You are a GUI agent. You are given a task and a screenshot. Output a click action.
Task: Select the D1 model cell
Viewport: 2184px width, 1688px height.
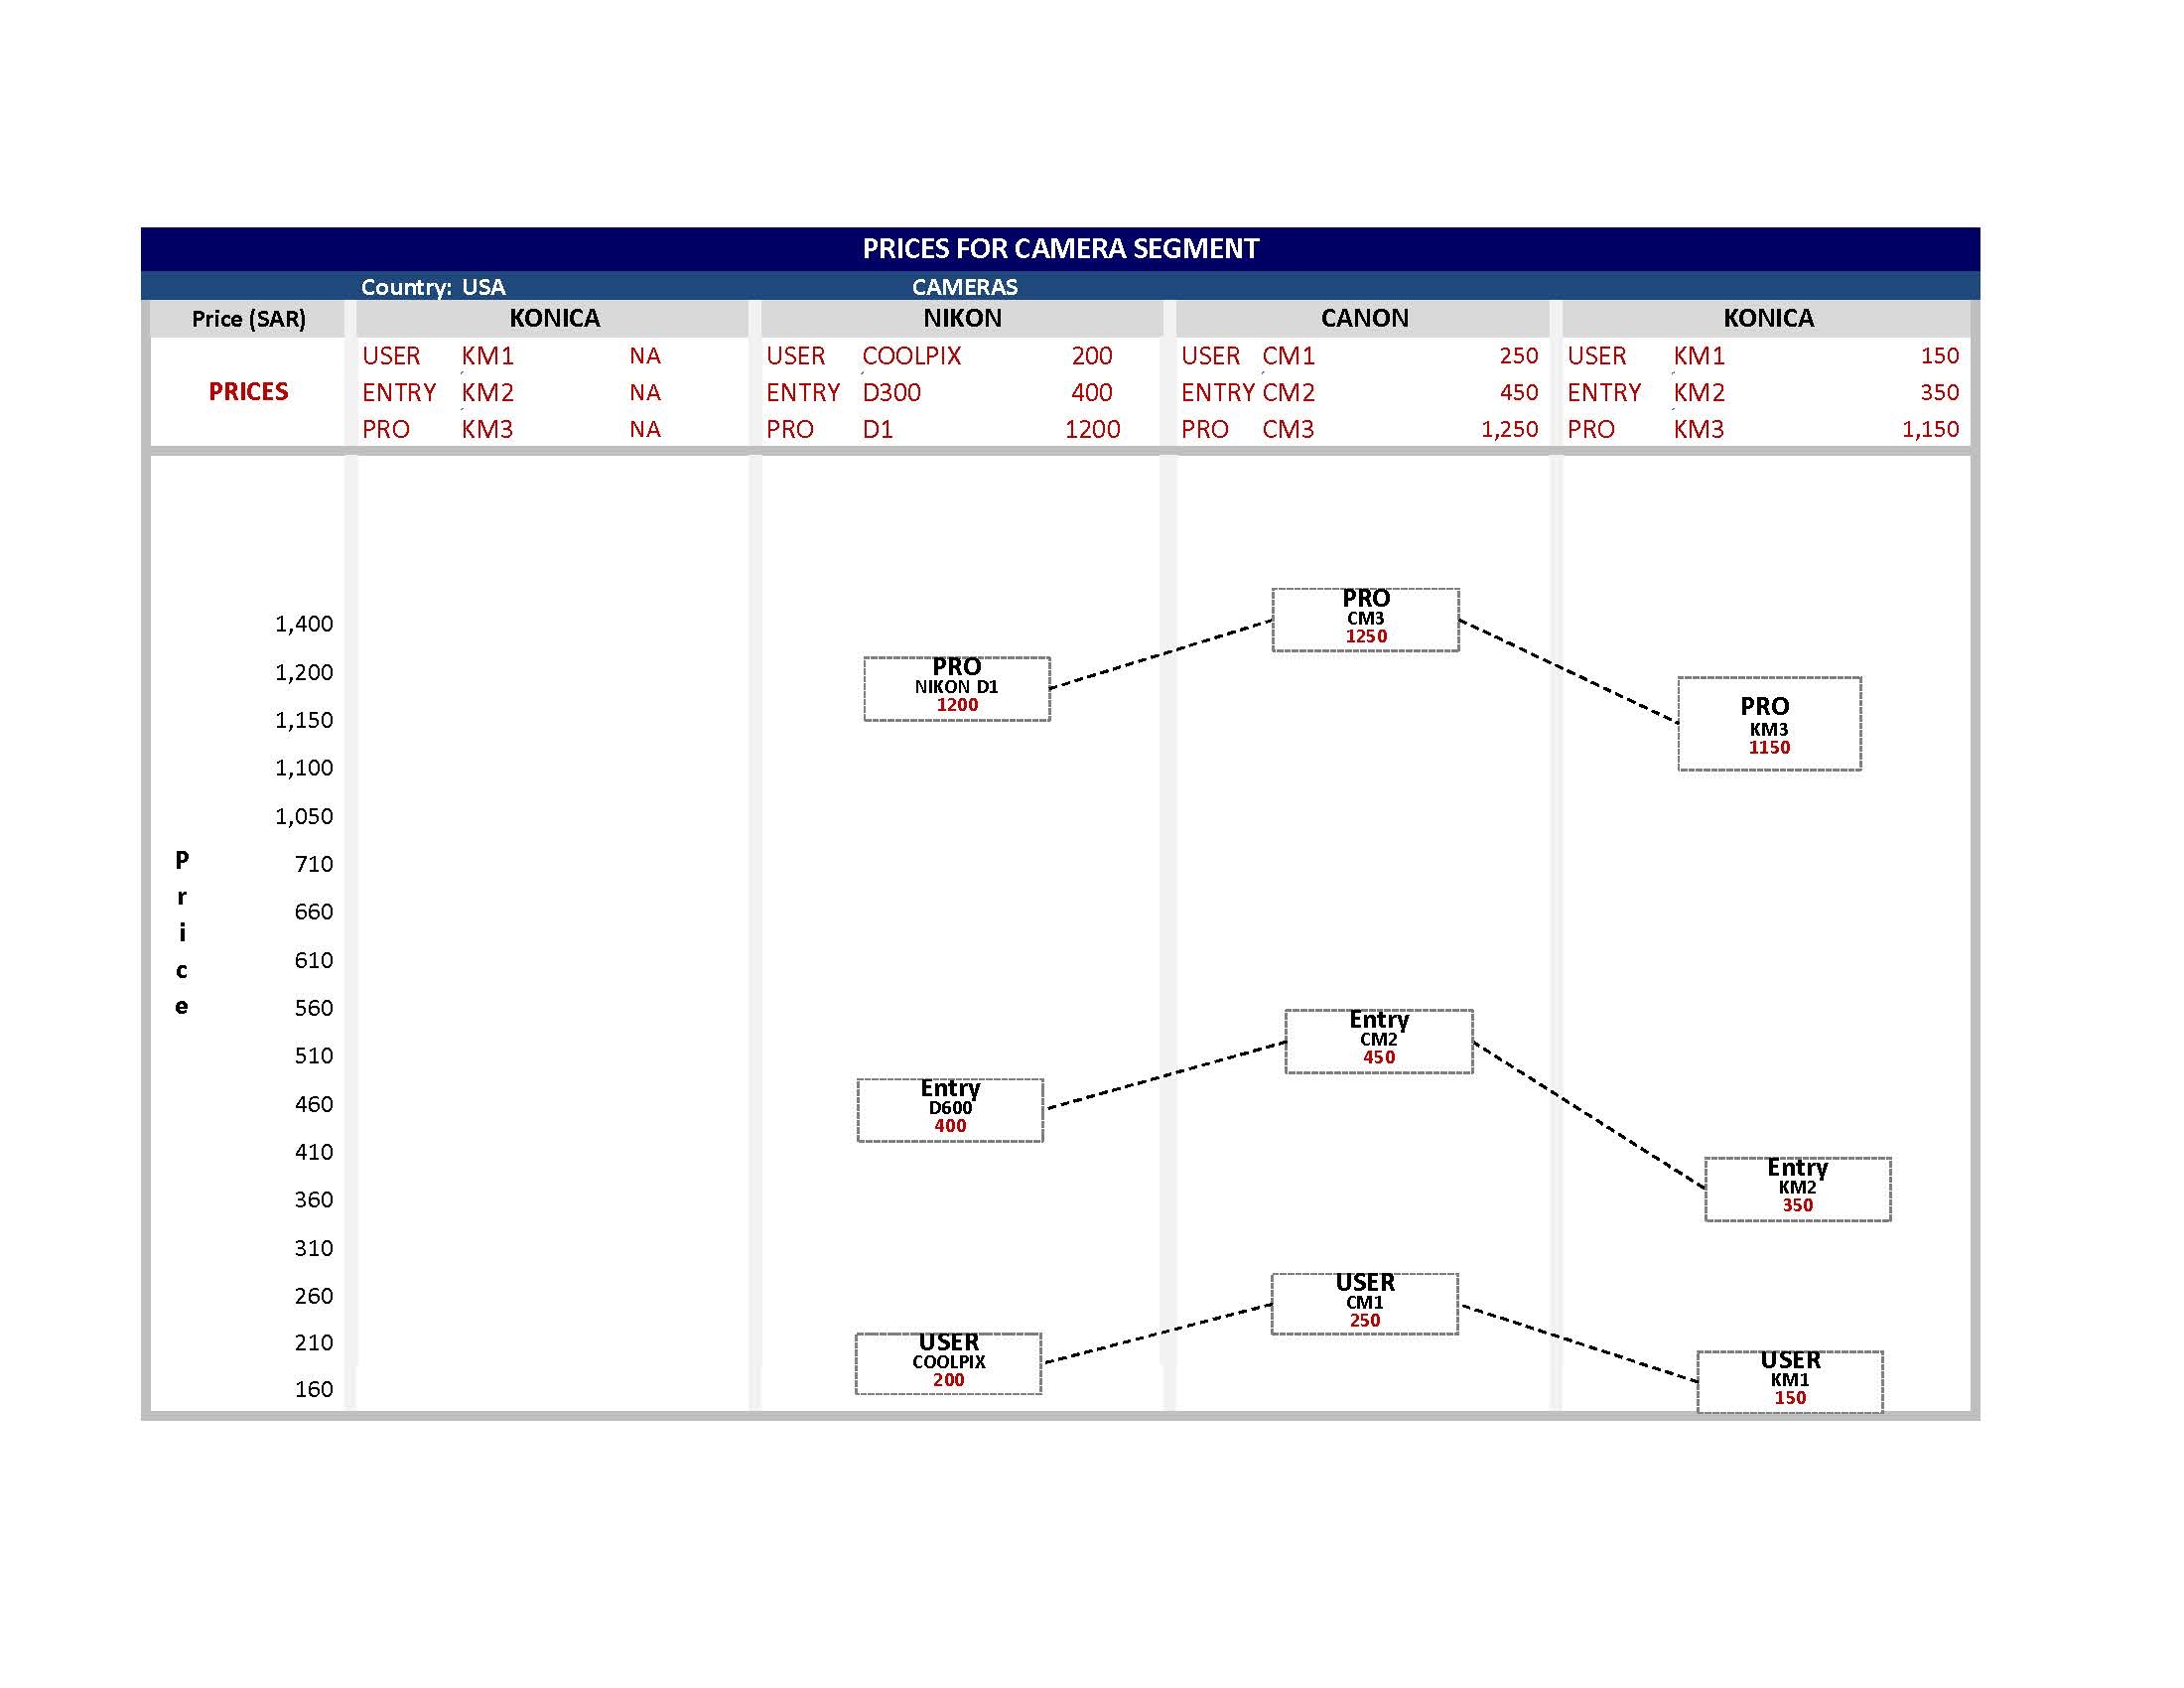877,430
